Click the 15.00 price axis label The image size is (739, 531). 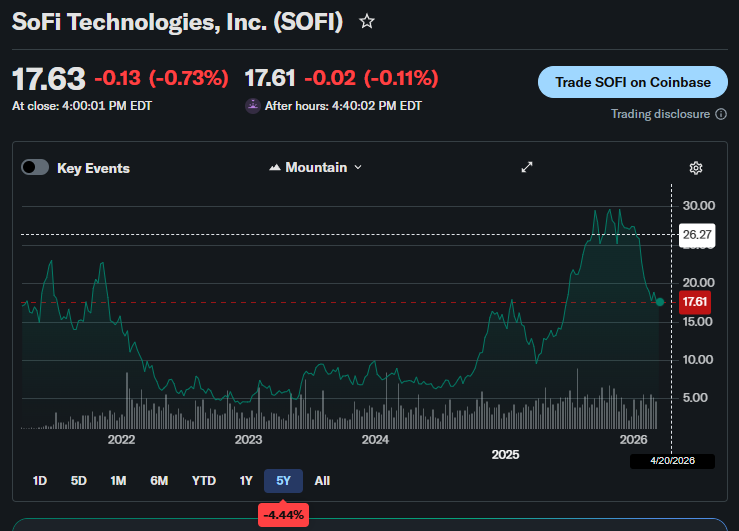click(x=698, y=322)
